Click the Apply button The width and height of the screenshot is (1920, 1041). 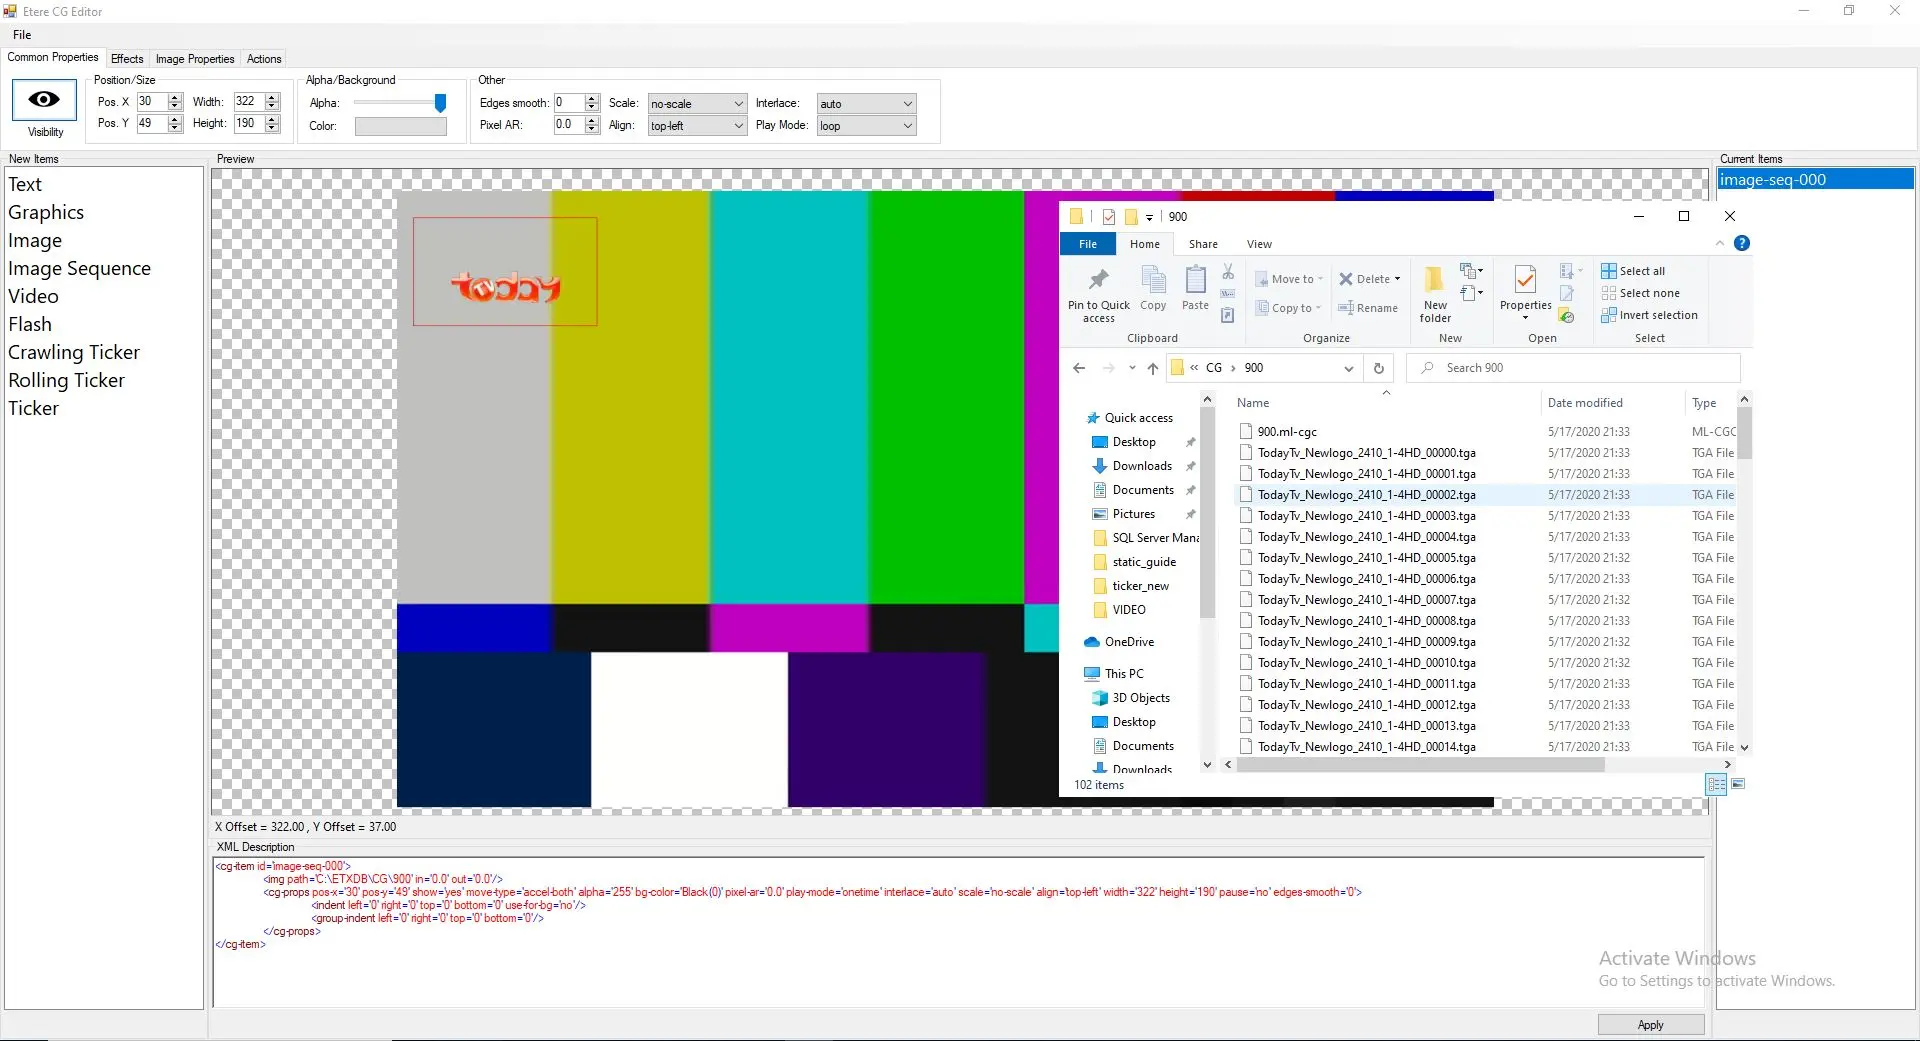tap(1650, 1025)
